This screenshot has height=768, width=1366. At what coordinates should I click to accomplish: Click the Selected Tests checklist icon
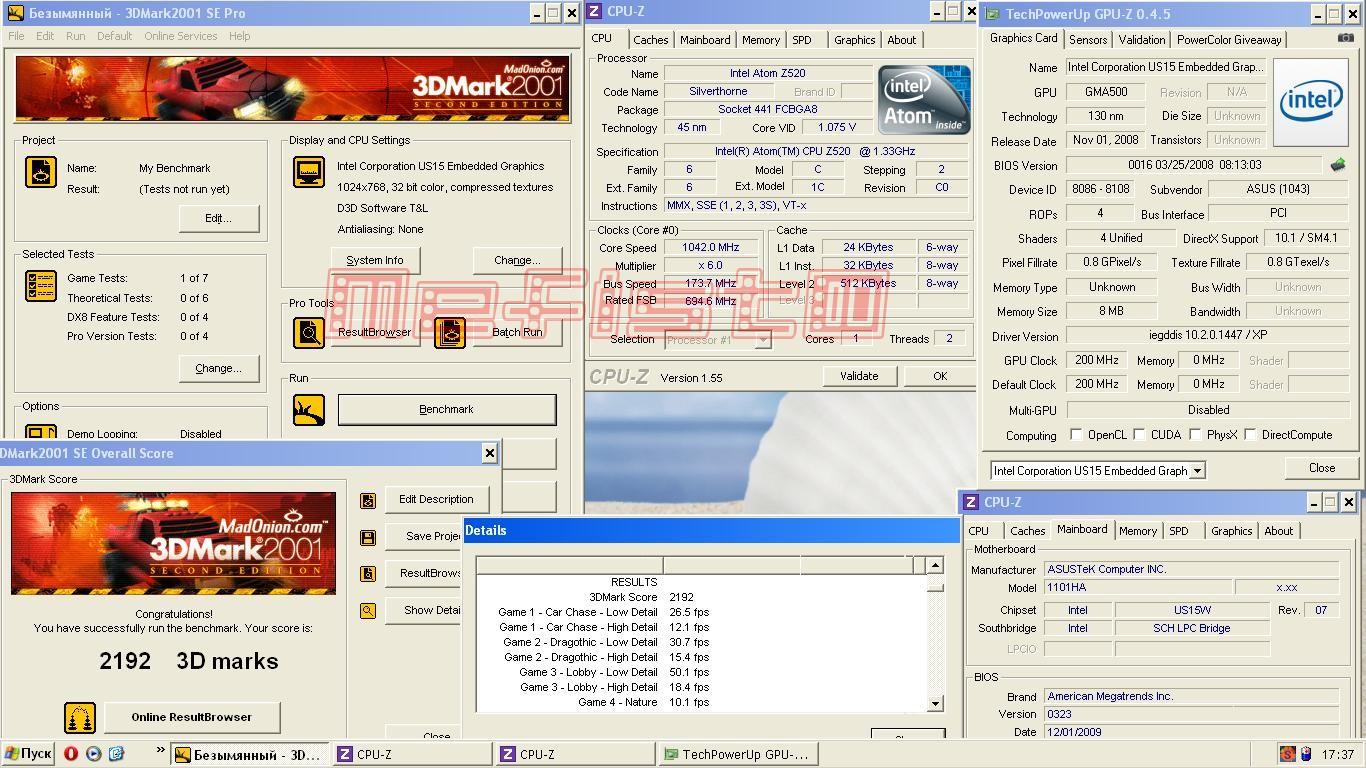41,286
